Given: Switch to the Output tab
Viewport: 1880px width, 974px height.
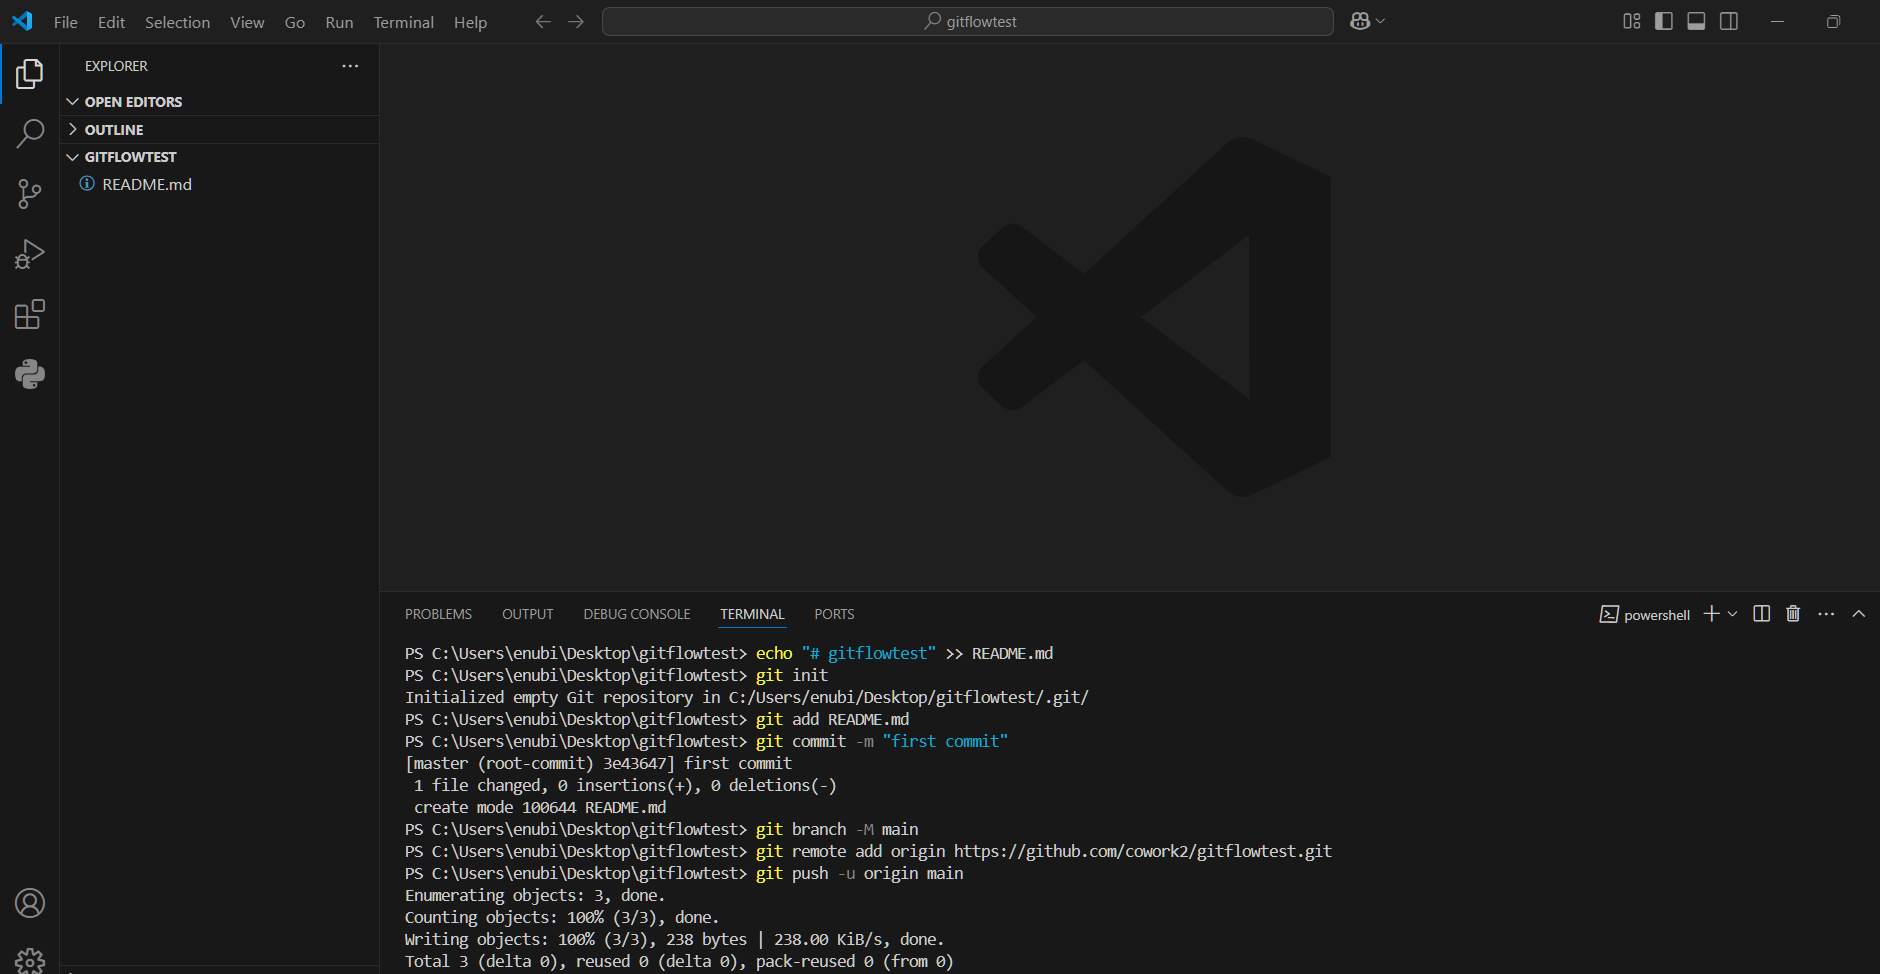Looking at the screenshot, I should pos(528,614).
